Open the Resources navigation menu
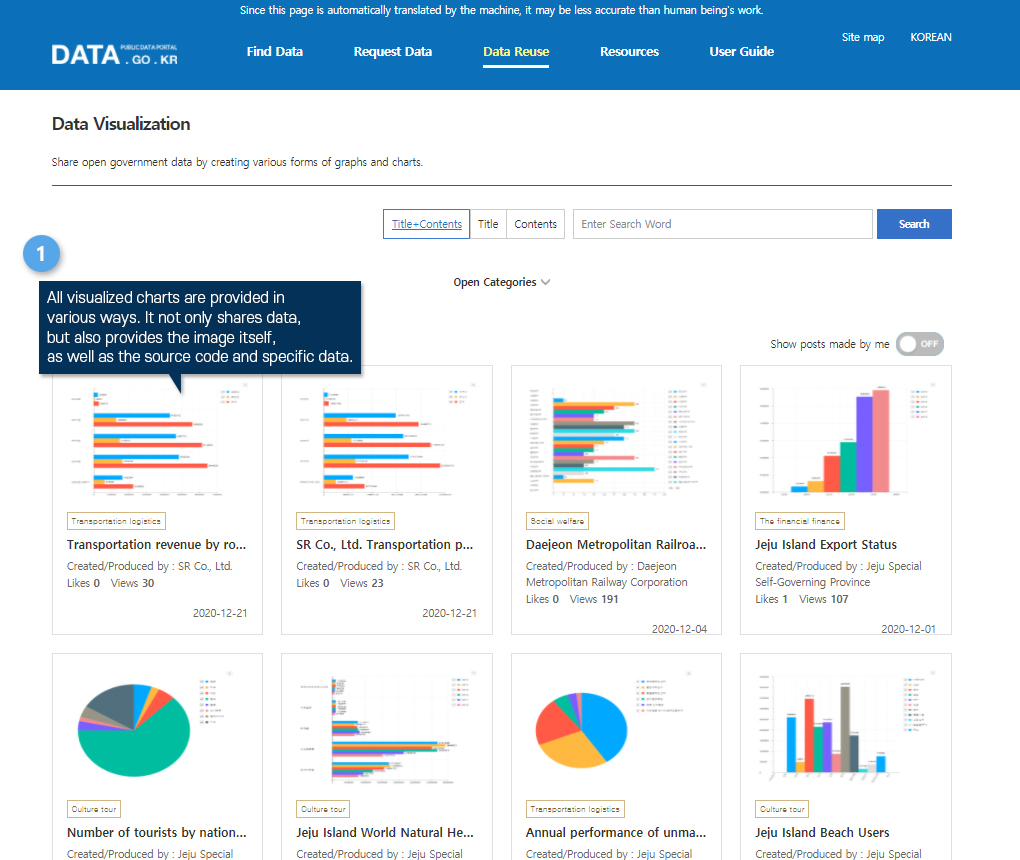1020x860 pixels. click(x=629, y=52)
